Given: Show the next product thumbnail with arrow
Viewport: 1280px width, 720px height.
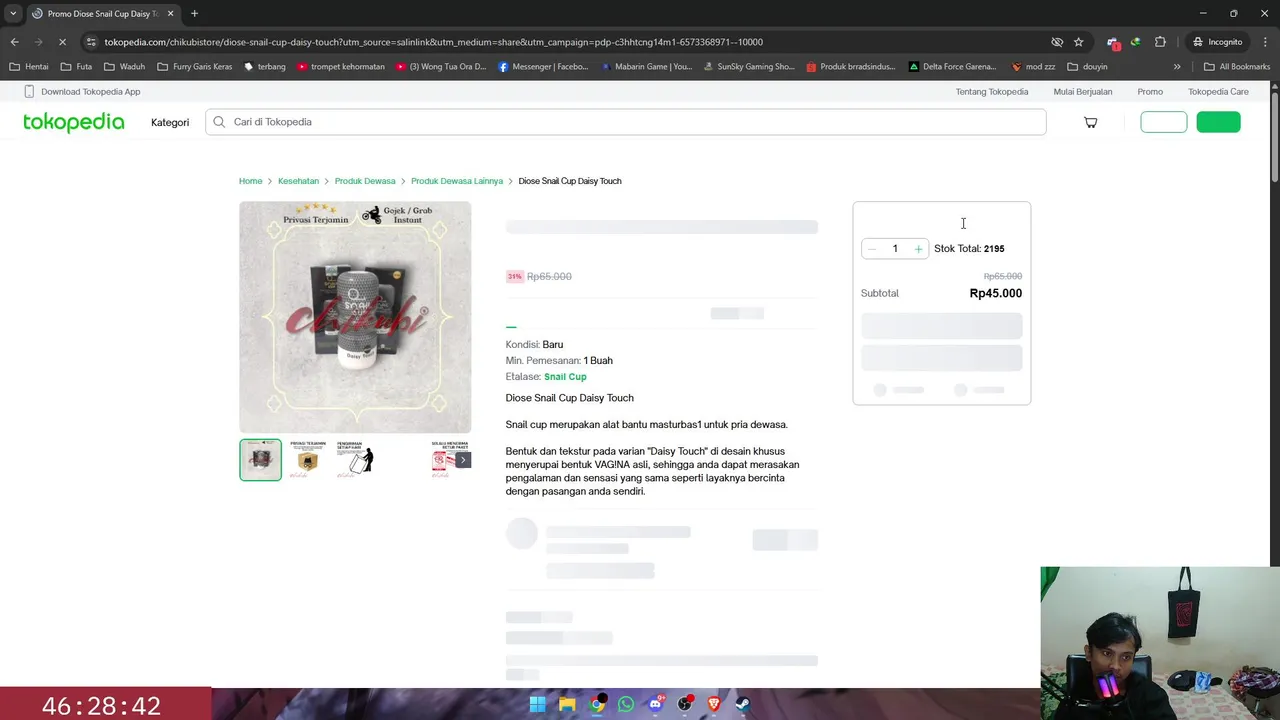Looking at the screenshot, I should coord(463,460).
